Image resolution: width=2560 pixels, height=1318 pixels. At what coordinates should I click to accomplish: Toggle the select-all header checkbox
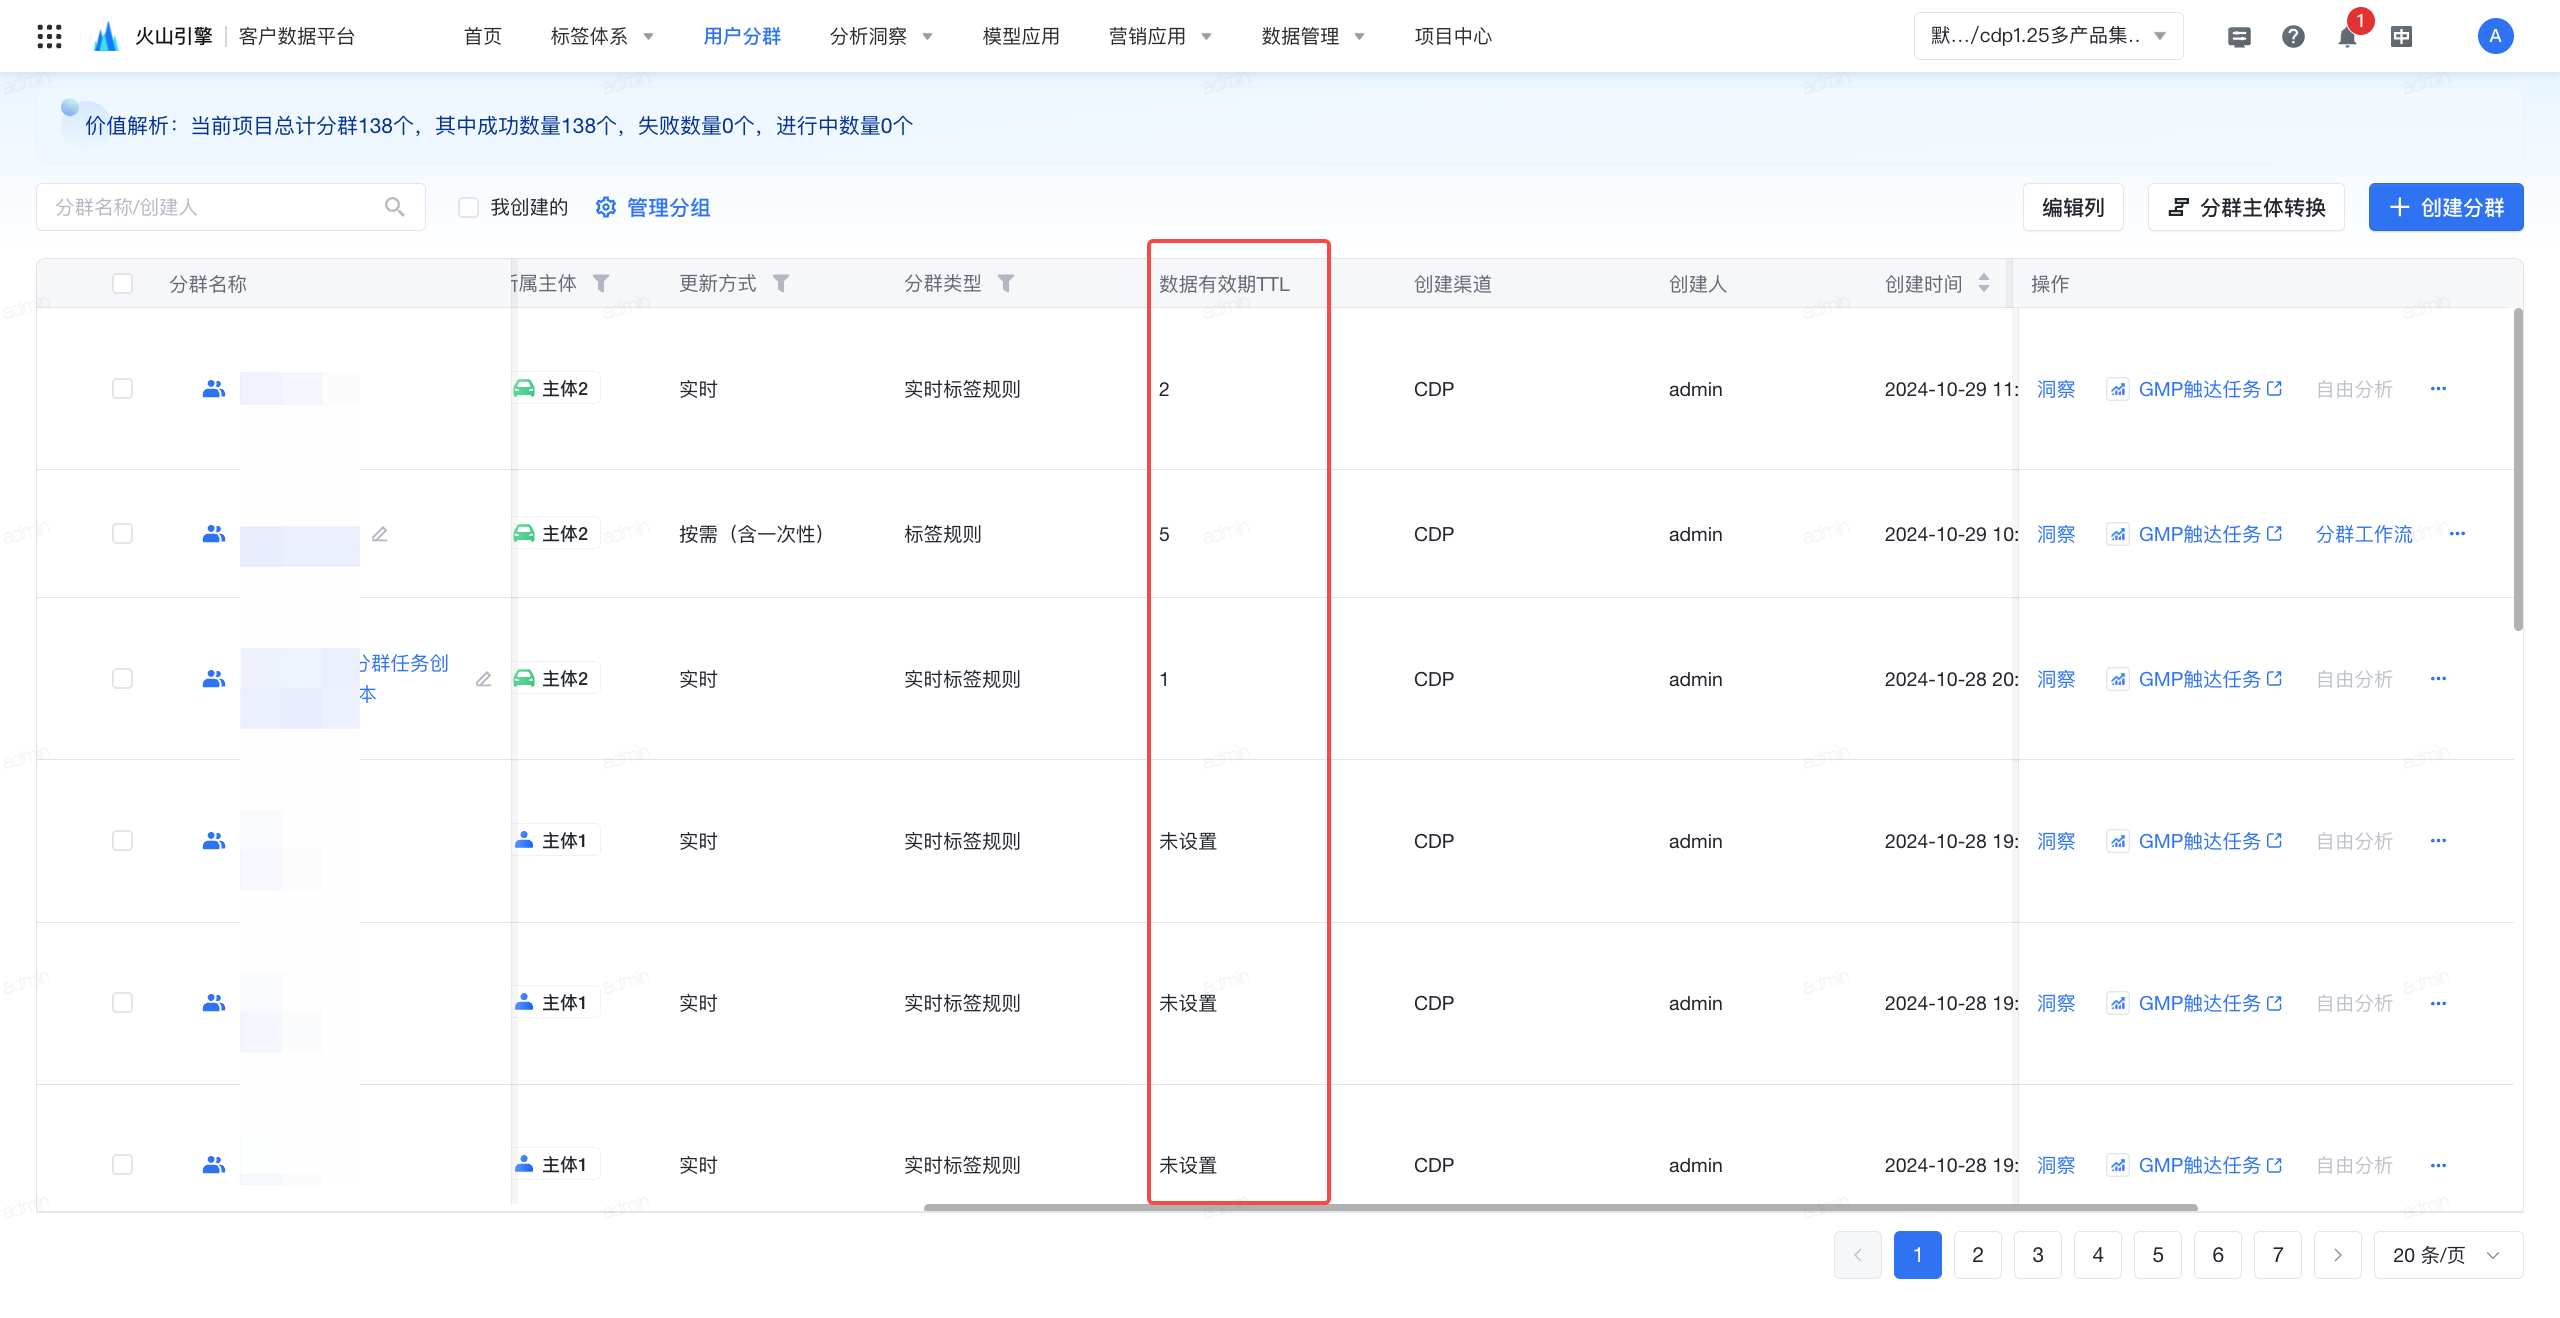tap(122, 283)
